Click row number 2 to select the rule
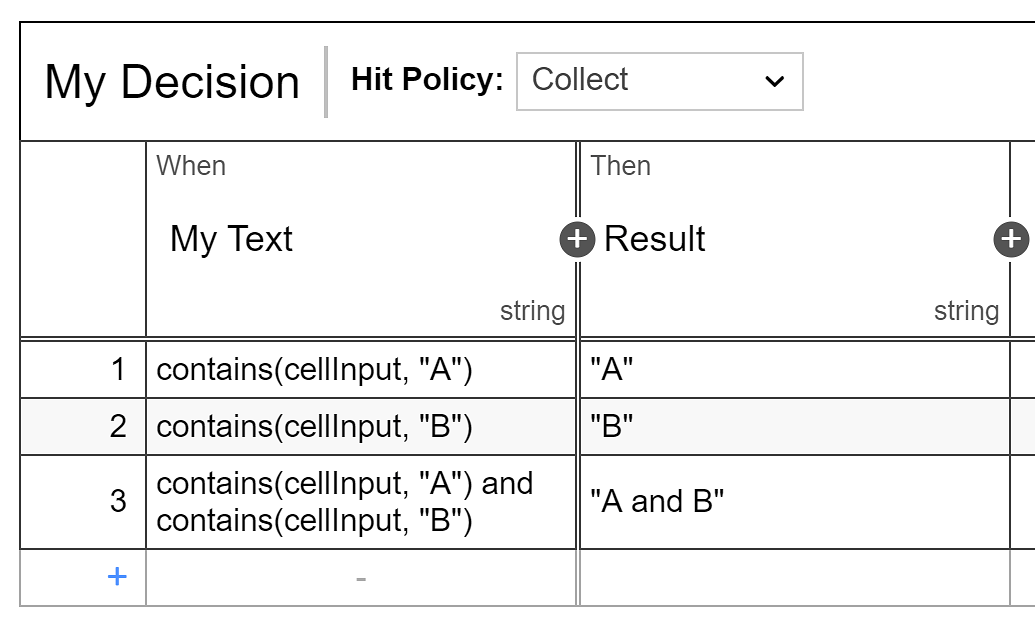1035x624 pixels. [x=116, y=426]
